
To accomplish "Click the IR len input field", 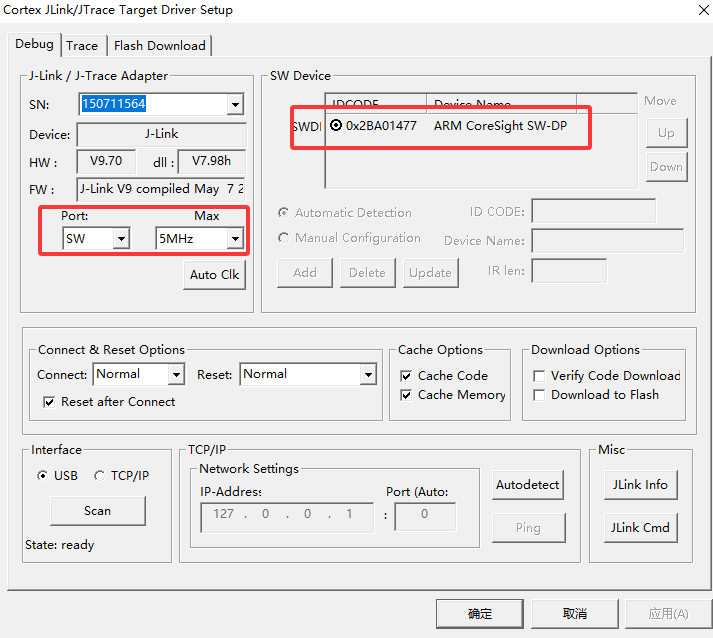I will click(569, 271).
